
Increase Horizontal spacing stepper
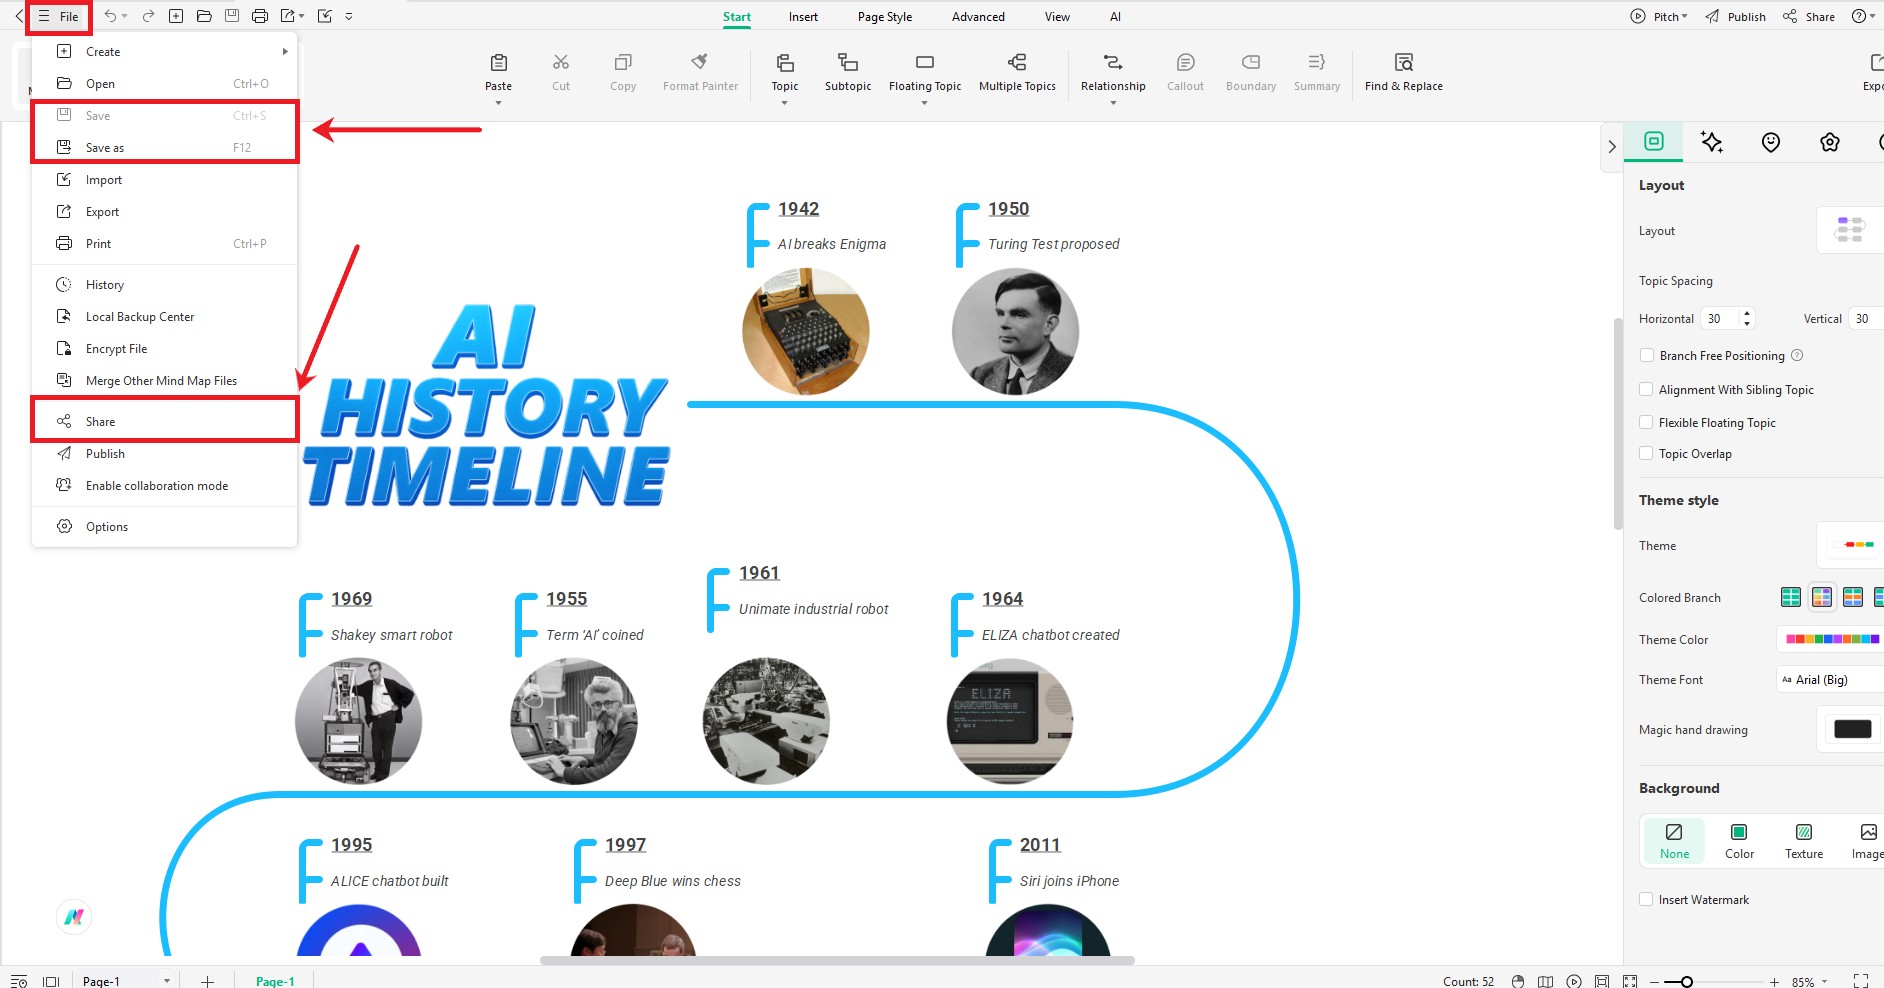1747,314
